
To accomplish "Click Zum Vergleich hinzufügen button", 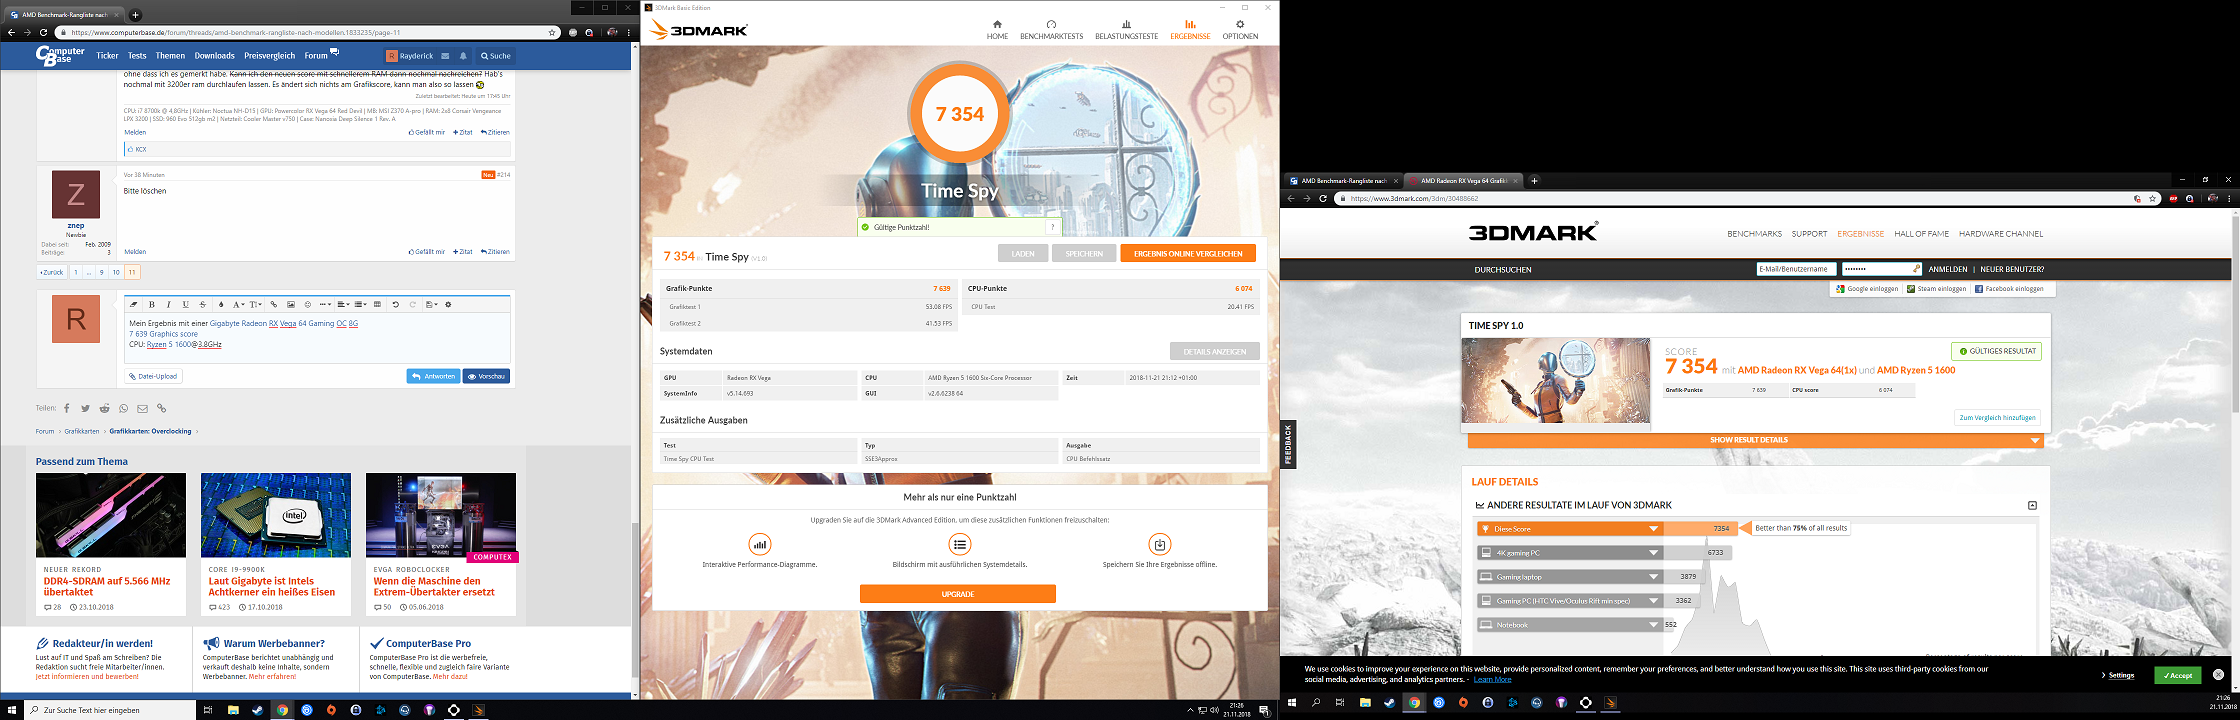I will click(1997, 418).
